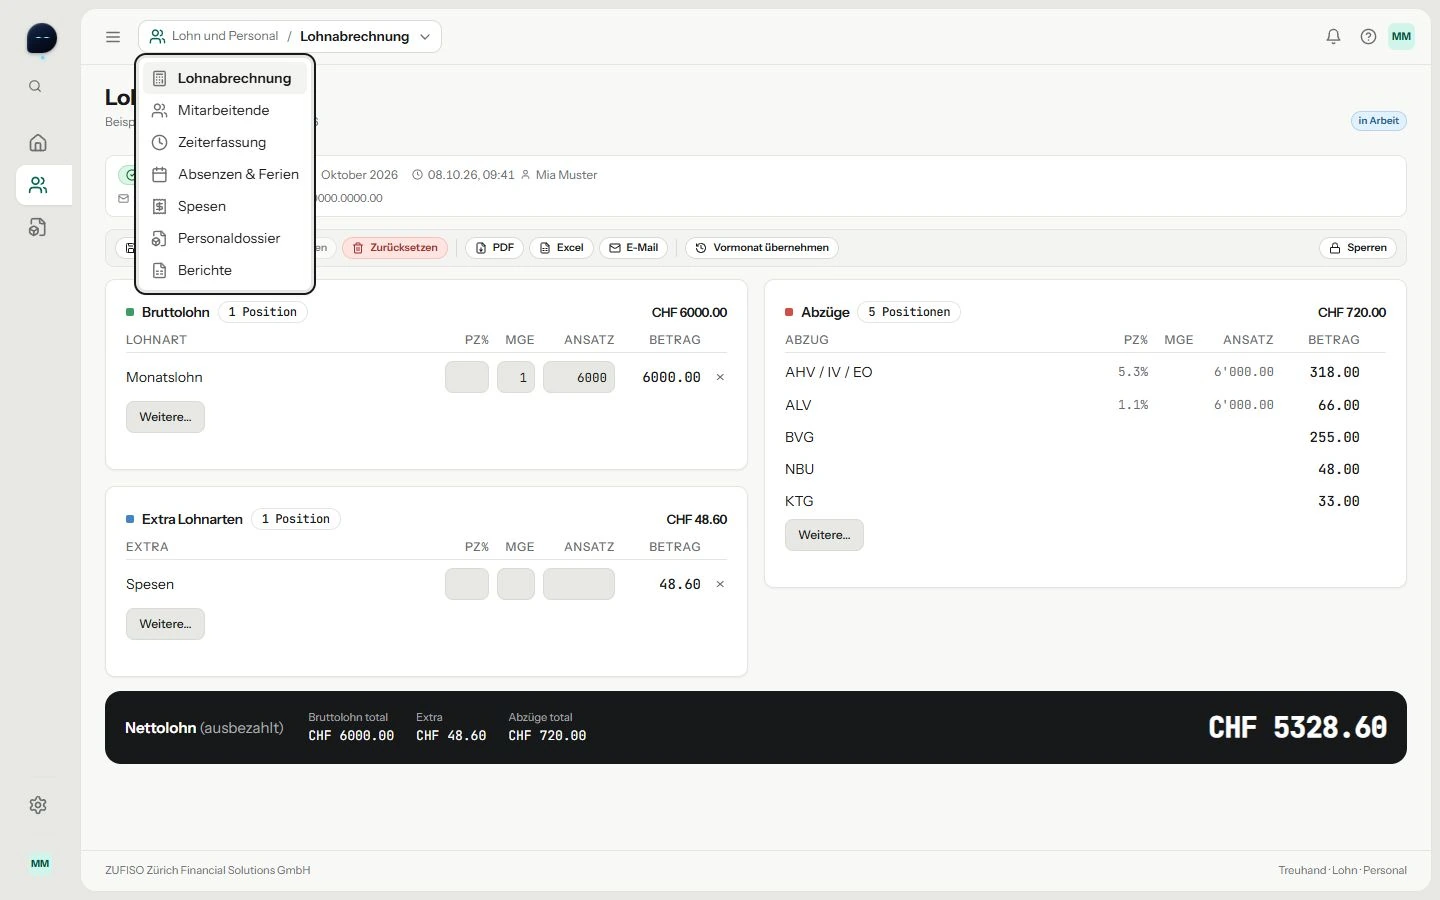The width and height of the screenshot is (1440, 900).
Task: Send via the E-Mail button
Action: coord(634,248)
